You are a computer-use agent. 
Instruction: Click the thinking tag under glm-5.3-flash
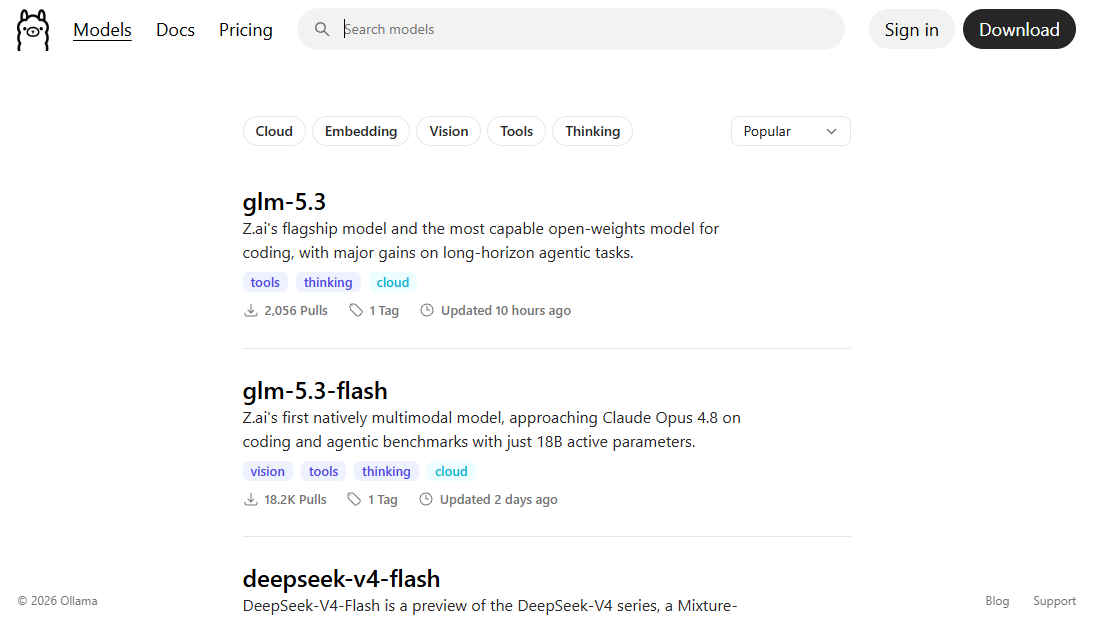pyautogui.click(x=386, y=471)
